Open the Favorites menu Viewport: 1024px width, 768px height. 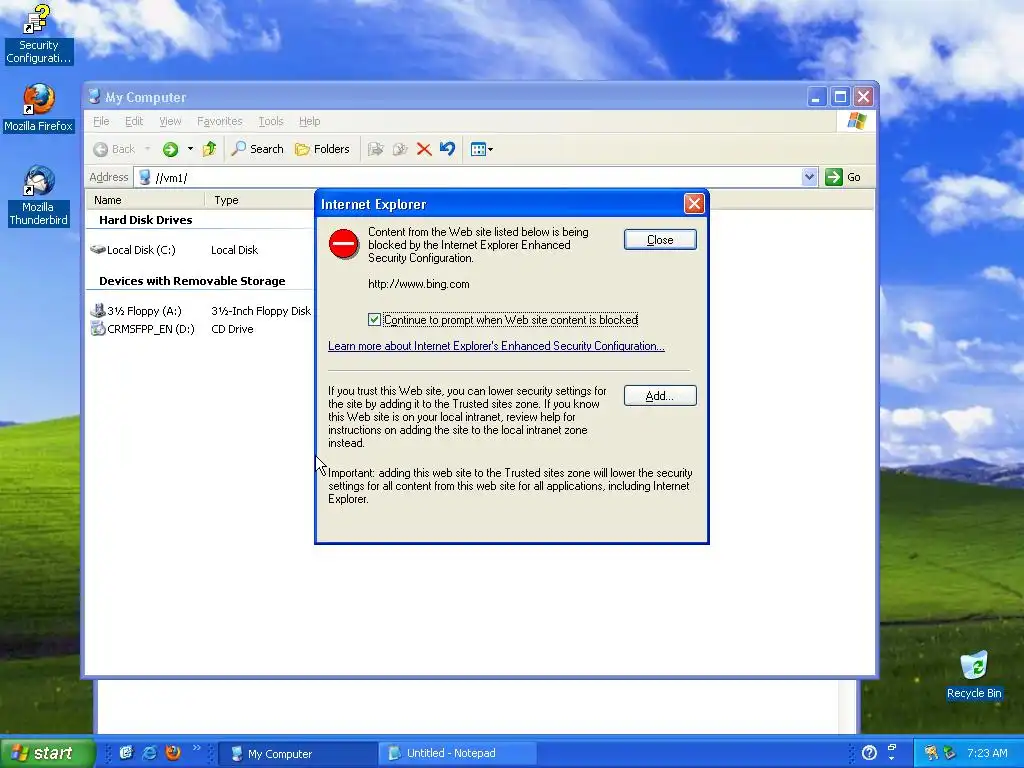pyautogui.click(x=219, y=121)
